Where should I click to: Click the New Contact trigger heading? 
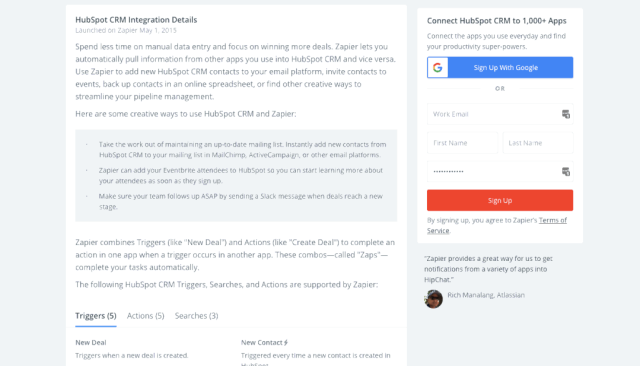262,342
